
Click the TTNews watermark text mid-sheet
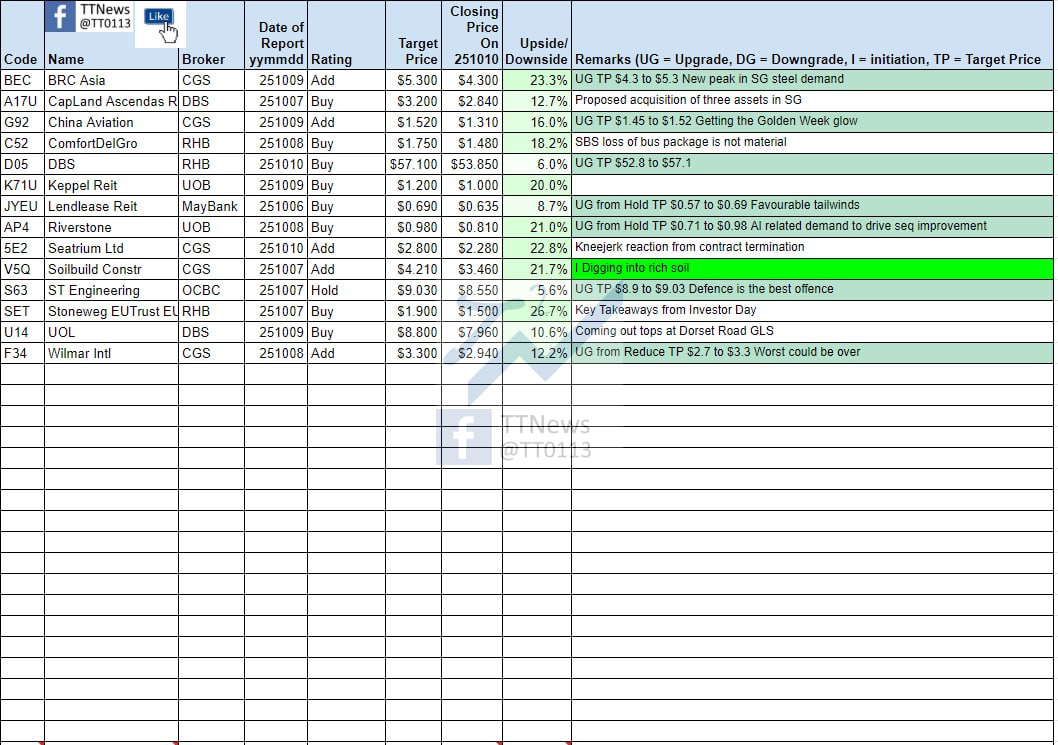coord(545,437)
